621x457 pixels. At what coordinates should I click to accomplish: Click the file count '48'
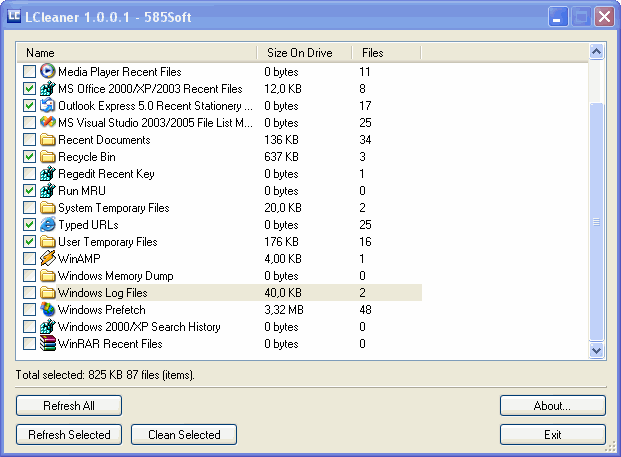click(365, 310)
